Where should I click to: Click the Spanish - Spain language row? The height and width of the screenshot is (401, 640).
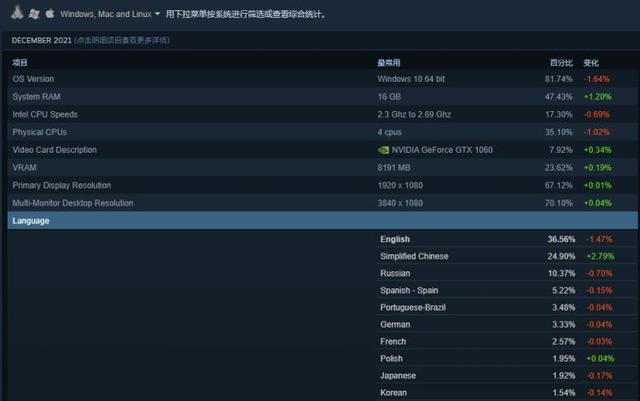506,290
